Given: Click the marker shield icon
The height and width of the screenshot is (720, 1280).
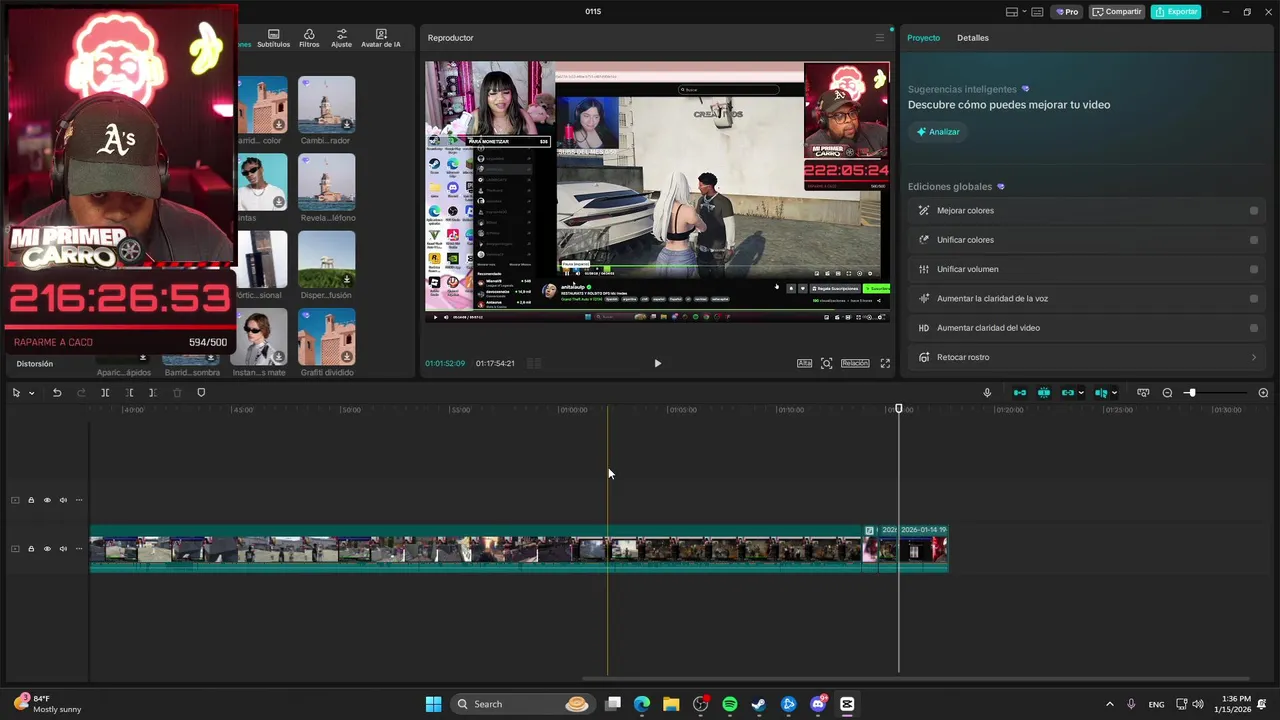Looking at the screenshot, I should point(201,393).
